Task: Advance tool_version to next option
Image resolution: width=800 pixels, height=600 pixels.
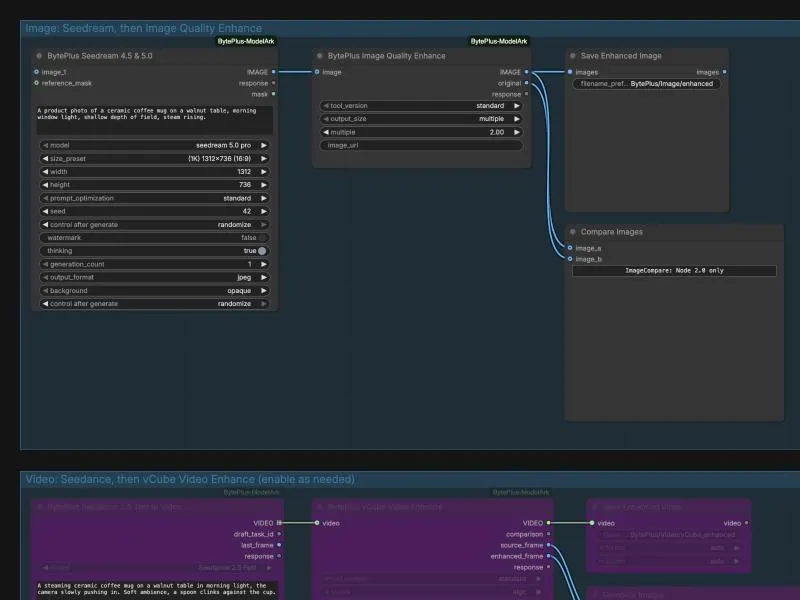Action: (x=517, y=106)
